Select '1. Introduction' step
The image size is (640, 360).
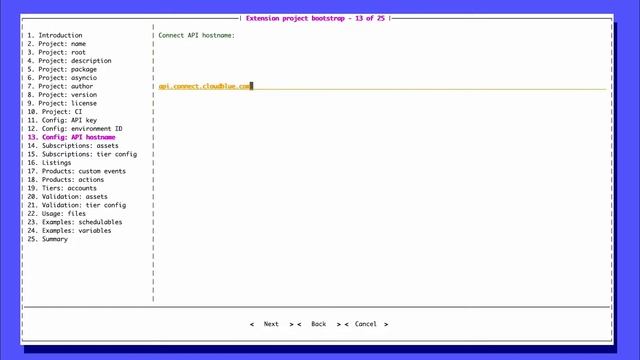pos(55,36)
